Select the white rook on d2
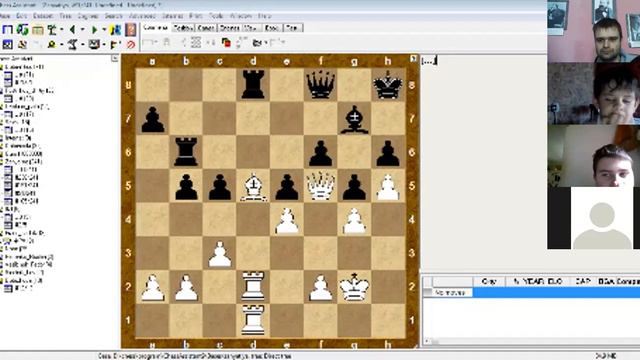Screen dimensions: 640x360 [x=253, y=287]
